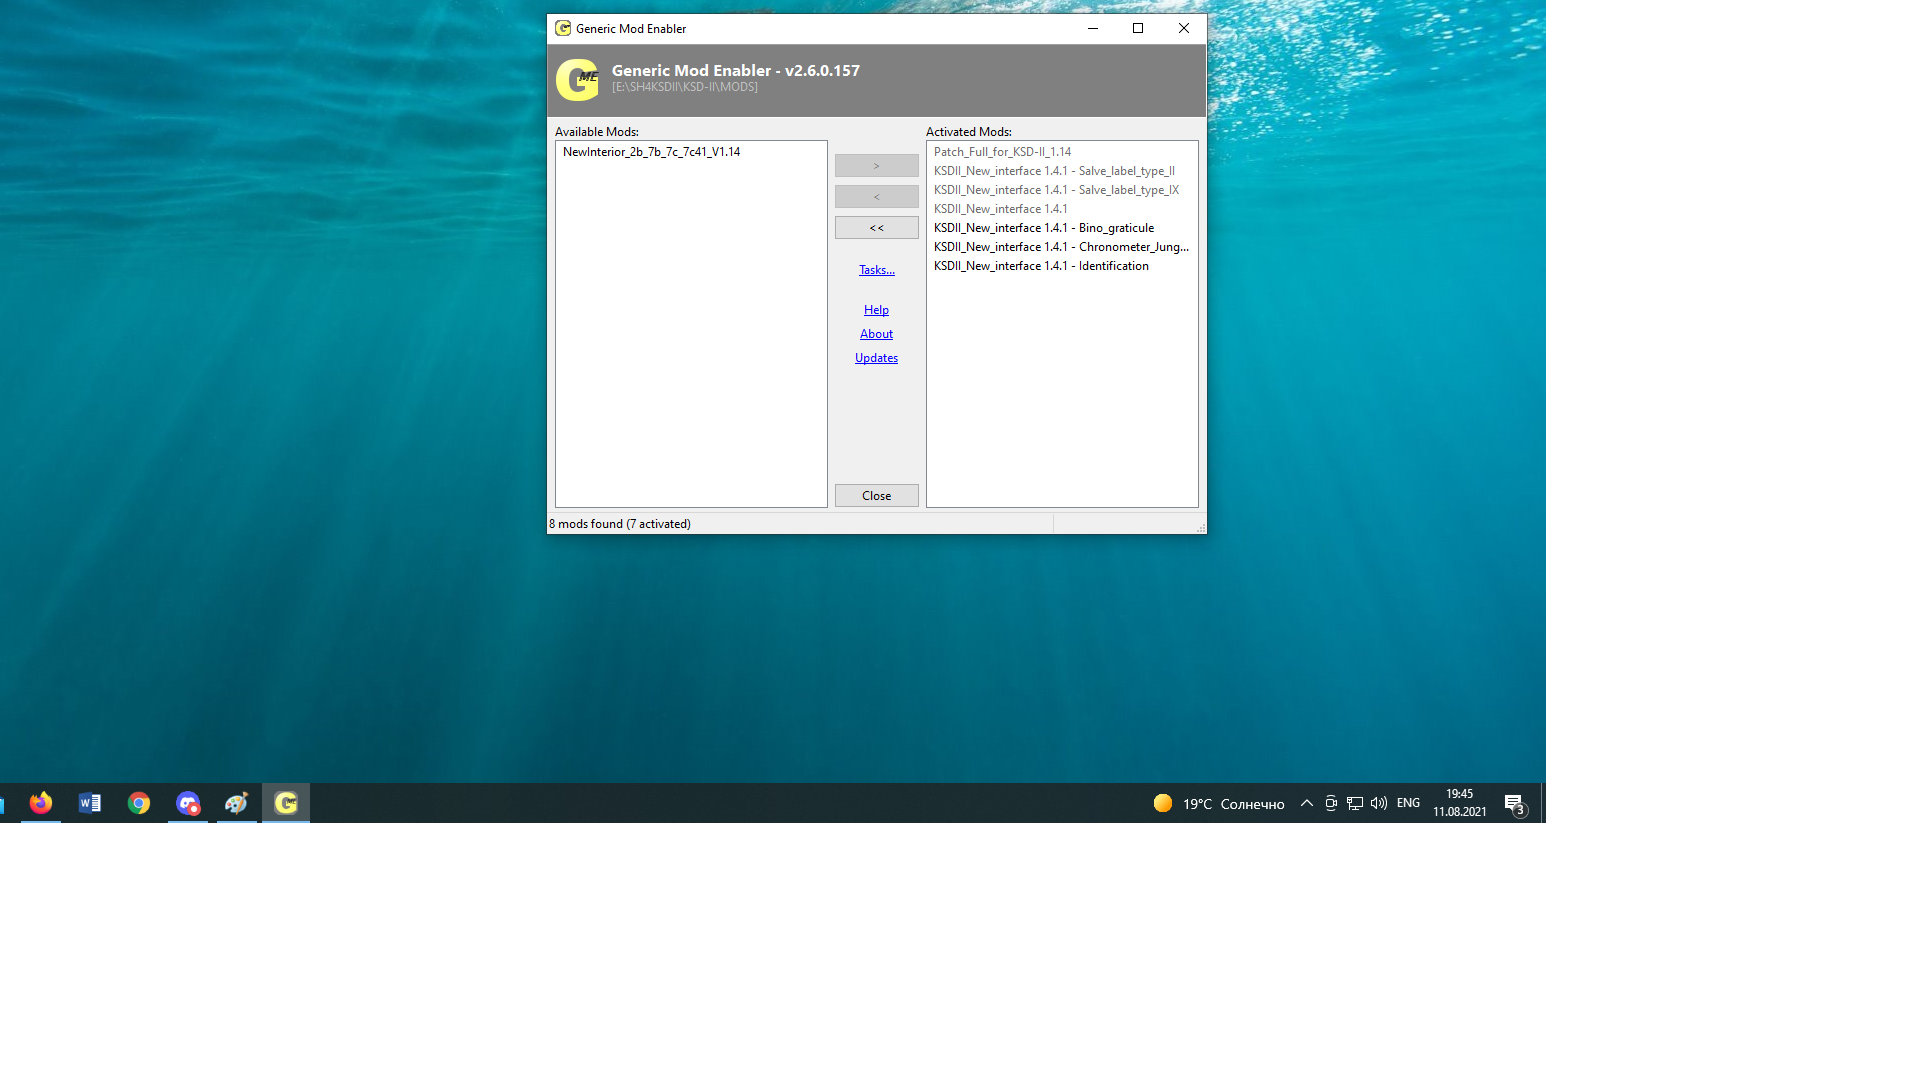Click the enable mod '>' button
Image resolution: width=1920 pixels, height=1080 pixels.
click(877, 166)
